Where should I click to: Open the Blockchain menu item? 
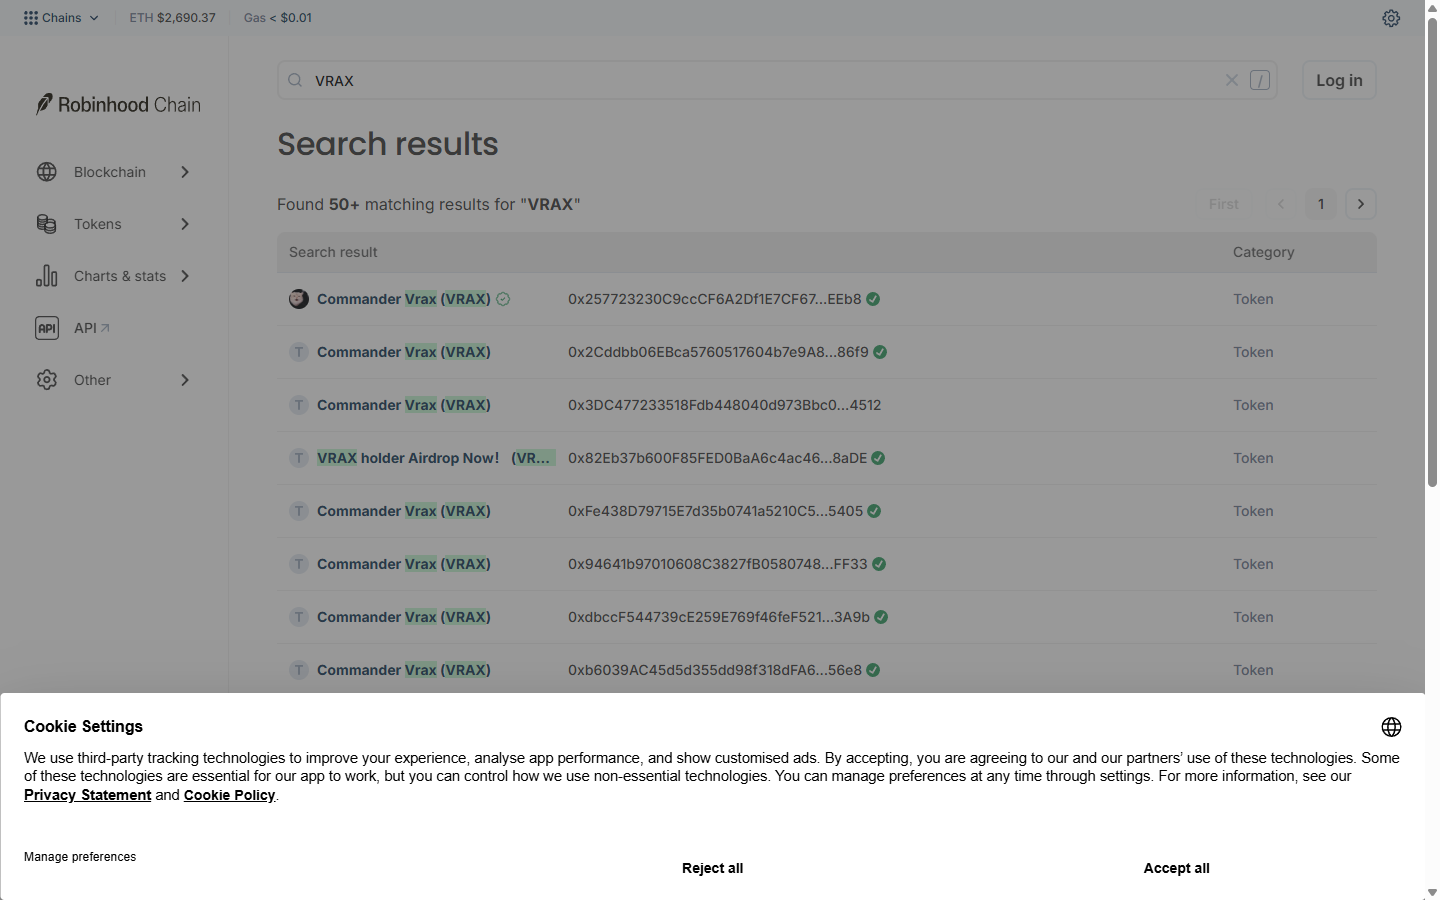(x=110, y=172)
